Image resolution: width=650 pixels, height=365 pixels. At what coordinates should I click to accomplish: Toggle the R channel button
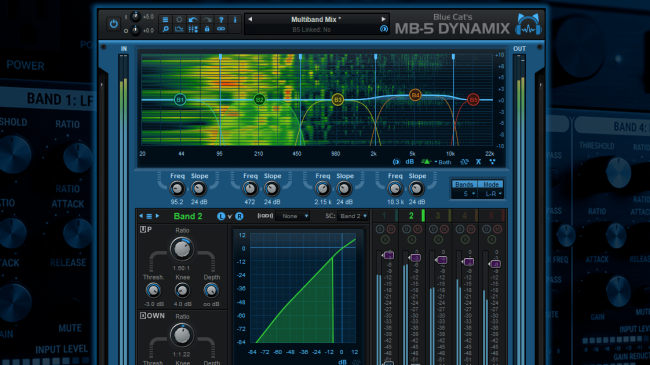coord(239,216)
